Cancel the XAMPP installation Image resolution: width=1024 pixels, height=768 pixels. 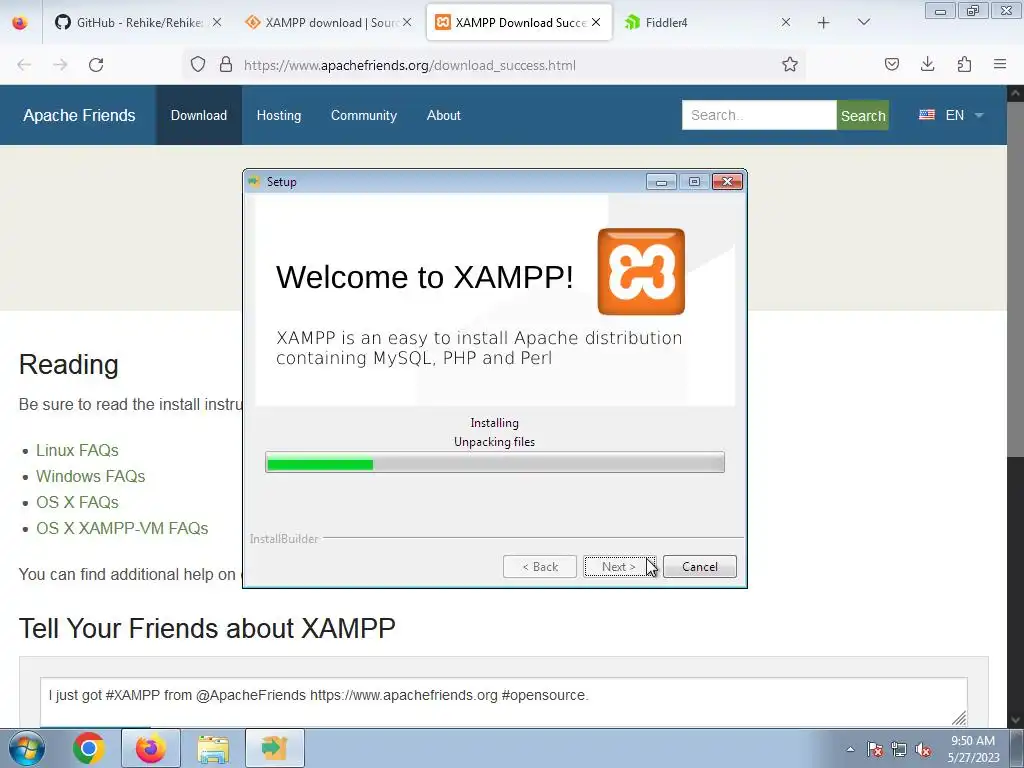point(699,567)
